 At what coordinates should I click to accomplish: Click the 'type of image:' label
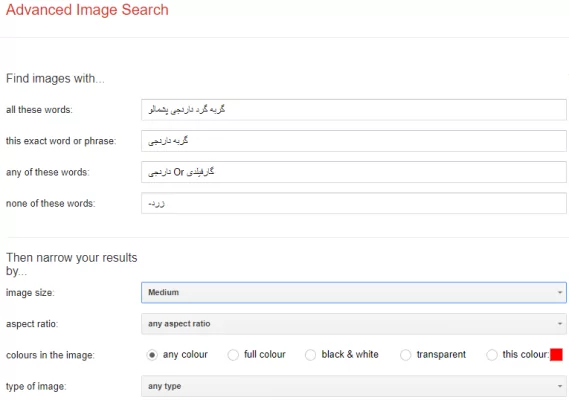point(36,386)
